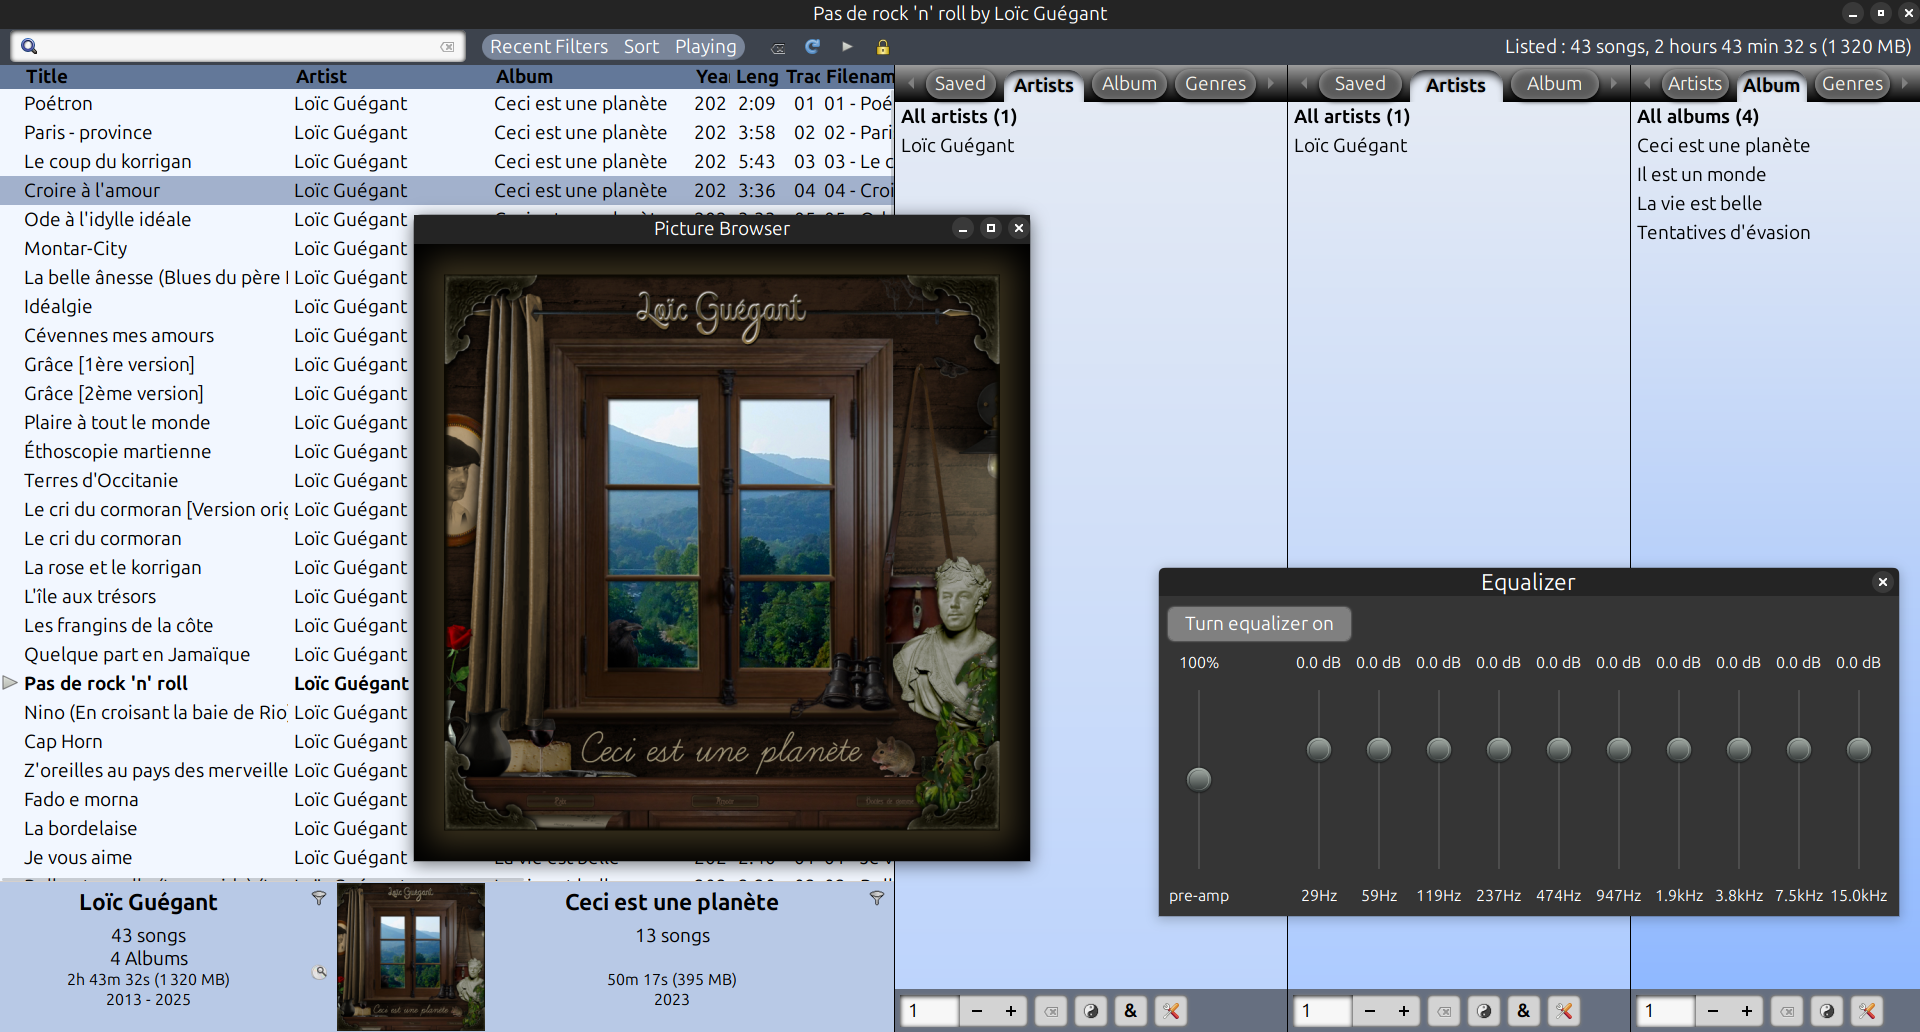Decrease the level value in middle filter pane
Viewport: 1920px width, 1032px height.
click(x=1370, y=1011)
